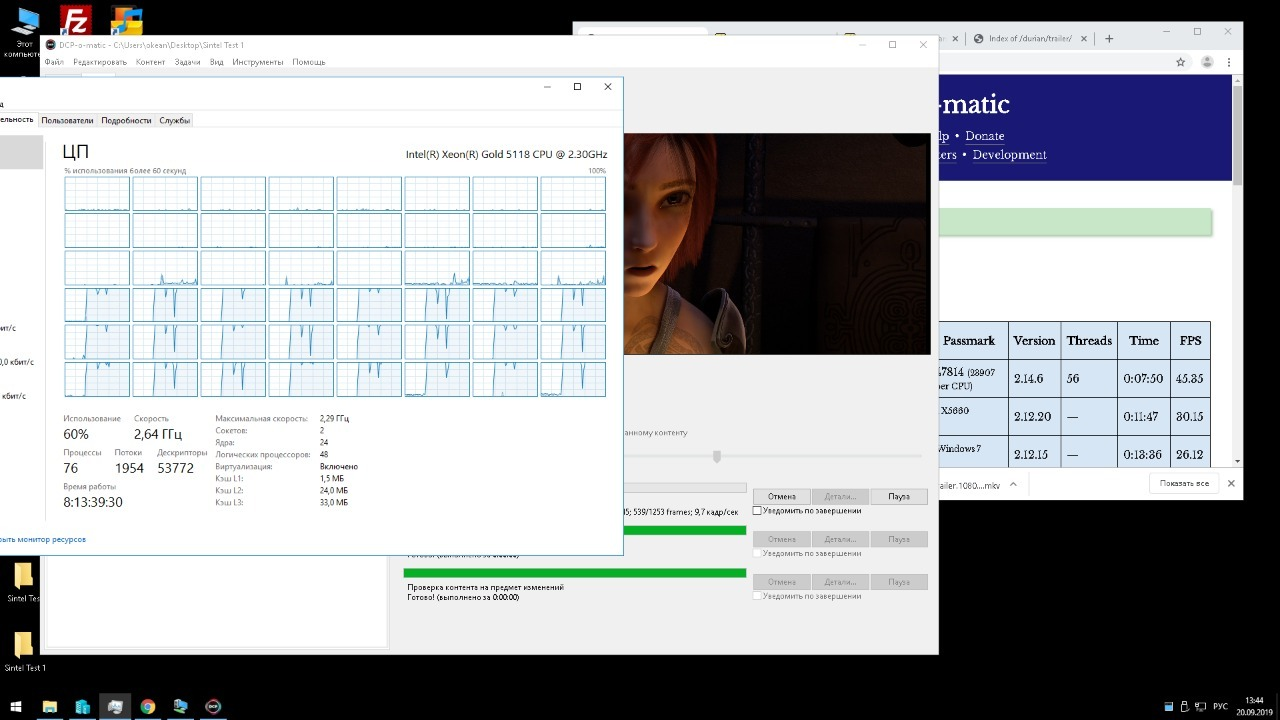The width and height of the screenshot is (1280, 720).
Task: Click the Sintel video preview frame
Action: tap(777, 243)
